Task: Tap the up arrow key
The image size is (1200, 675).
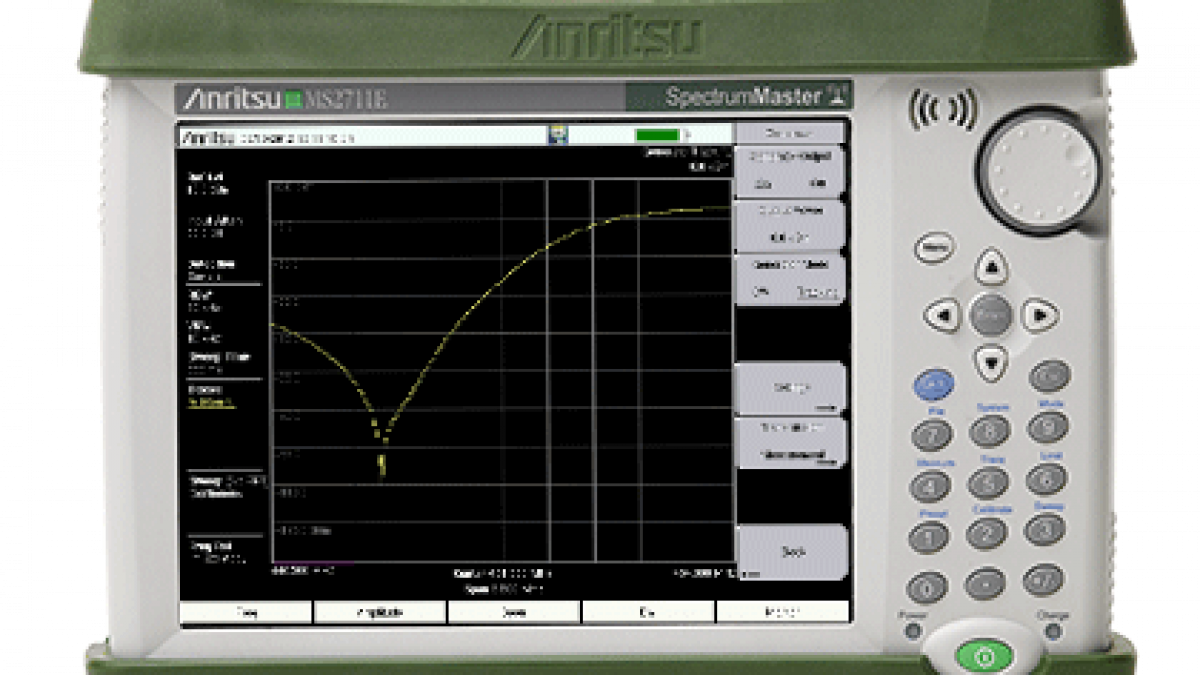Action: coord(990,267)
